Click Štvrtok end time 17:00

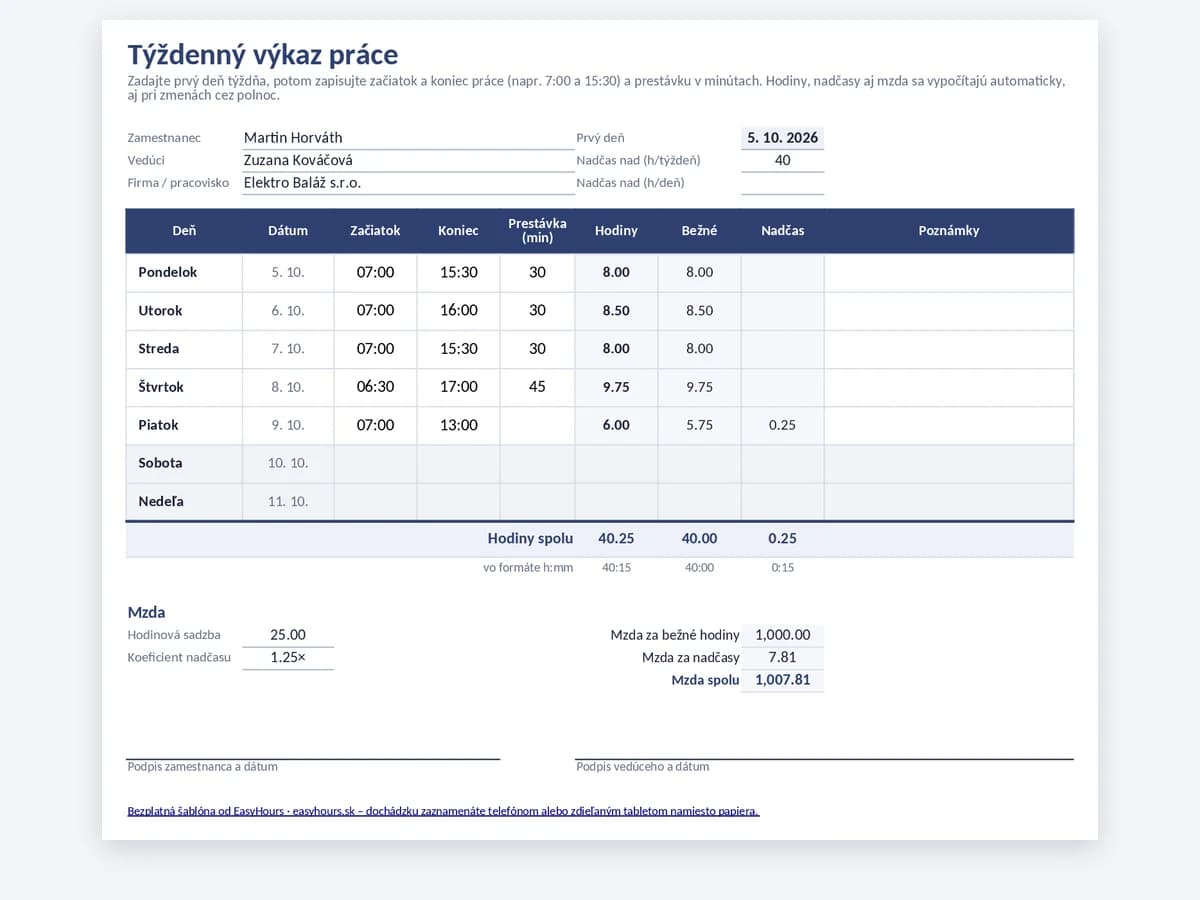coord(458,387)
